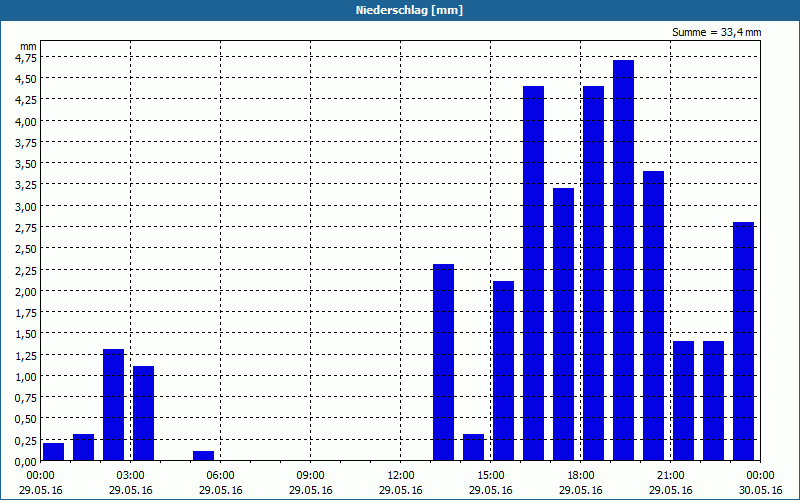Click the 03:00 x-axis time label

(x=131, y=476)
